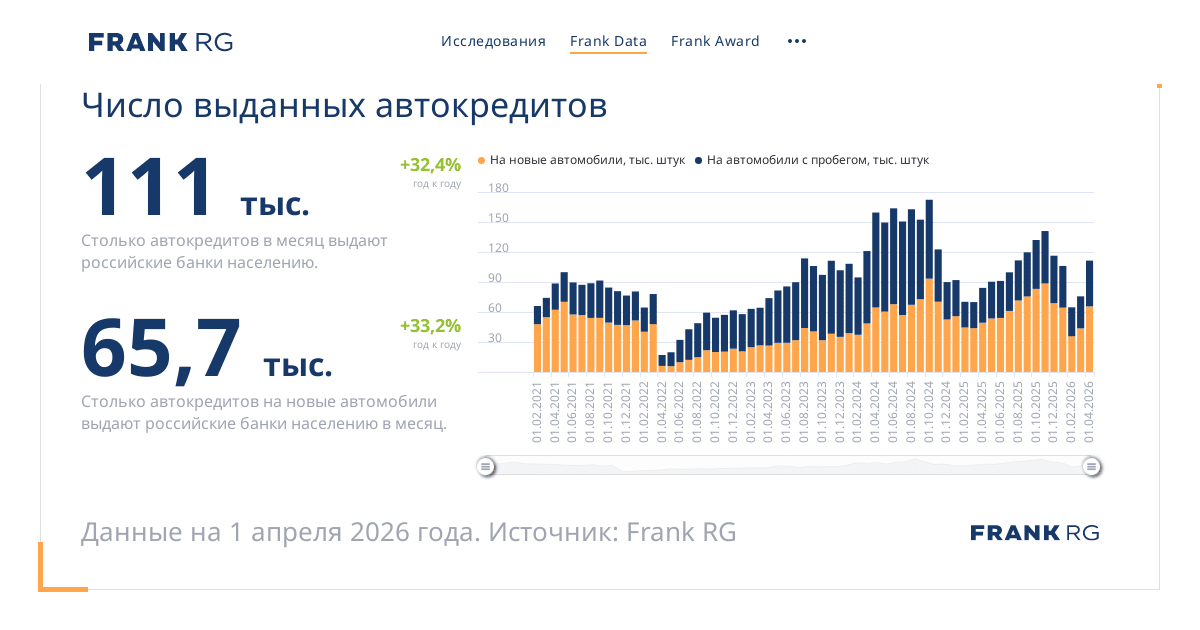The height and width of the screenshot is (630, 1200).
Task: Click the first bar for 01.02.2021
Action: 538,340
